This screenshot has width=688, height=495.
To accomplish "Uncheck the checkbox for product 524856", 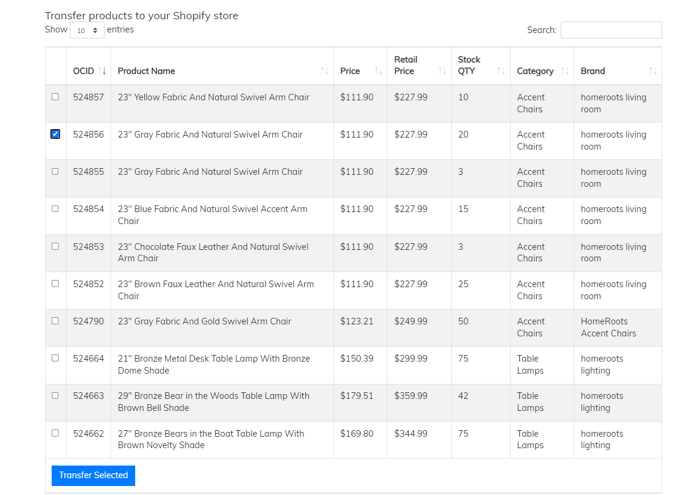I will [x=55, y=134].
